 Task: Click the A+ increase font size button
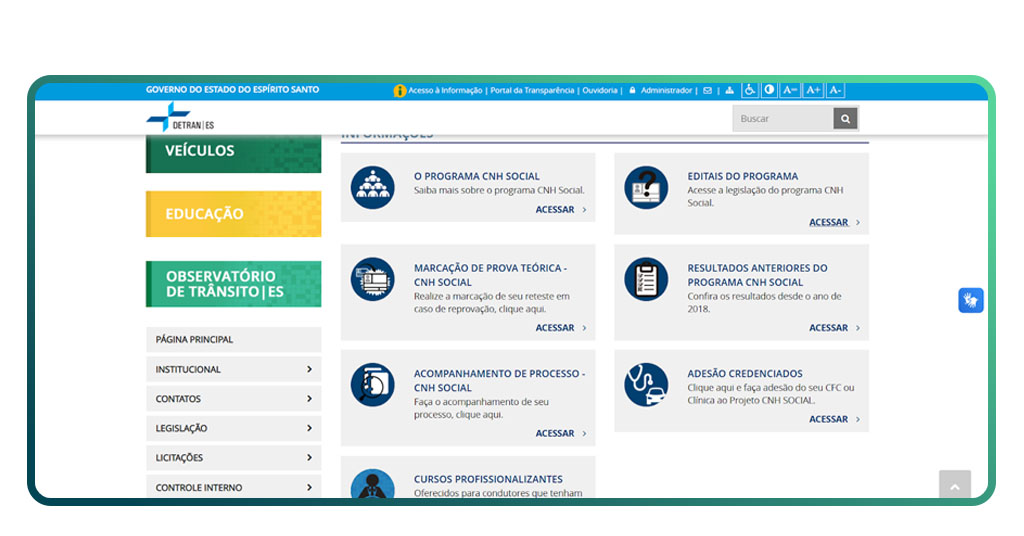click(813, 90)
